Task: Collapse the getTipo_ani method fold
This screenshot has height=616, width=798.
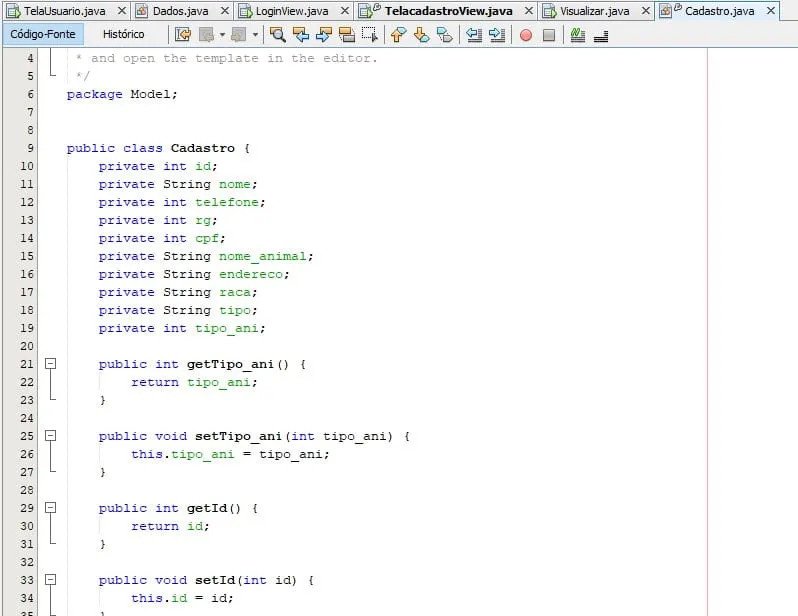Action: click(x=50, y=363)
